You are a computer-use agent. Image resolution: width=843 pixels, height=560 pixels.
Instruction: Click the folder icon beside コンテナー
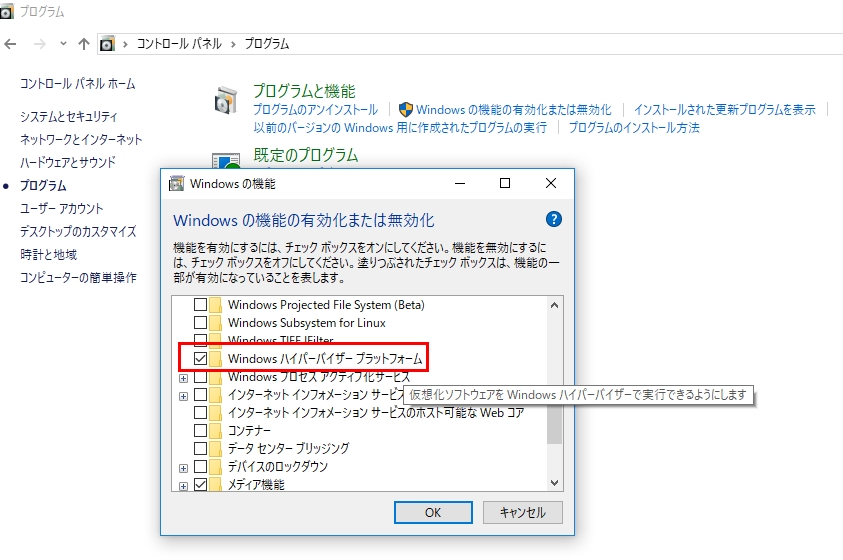coord(215,430)
